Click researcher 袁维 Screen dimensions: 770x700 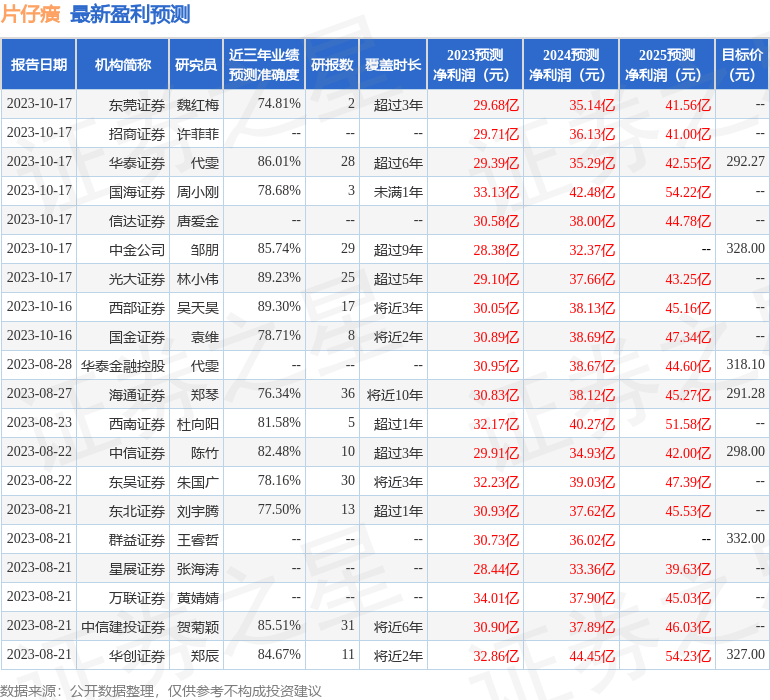click(x=205, y=337)
